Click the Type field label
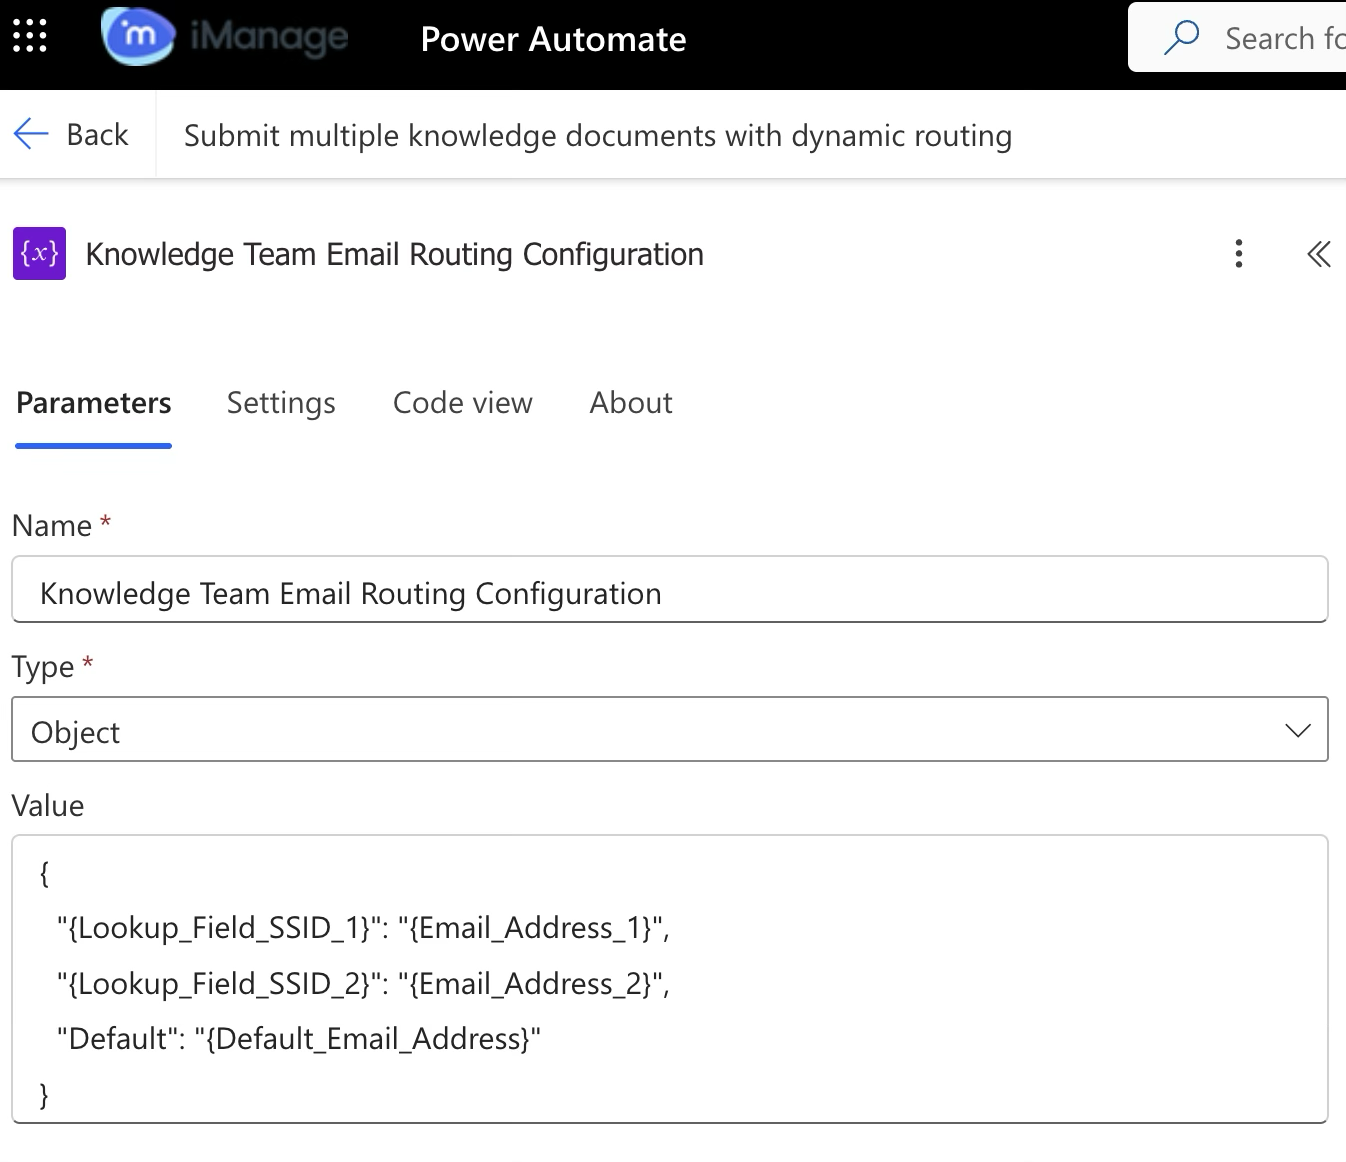Image resolution: width=1346 pixels, height=1162 pixels. pyautogui.click(x=43, y=667)
